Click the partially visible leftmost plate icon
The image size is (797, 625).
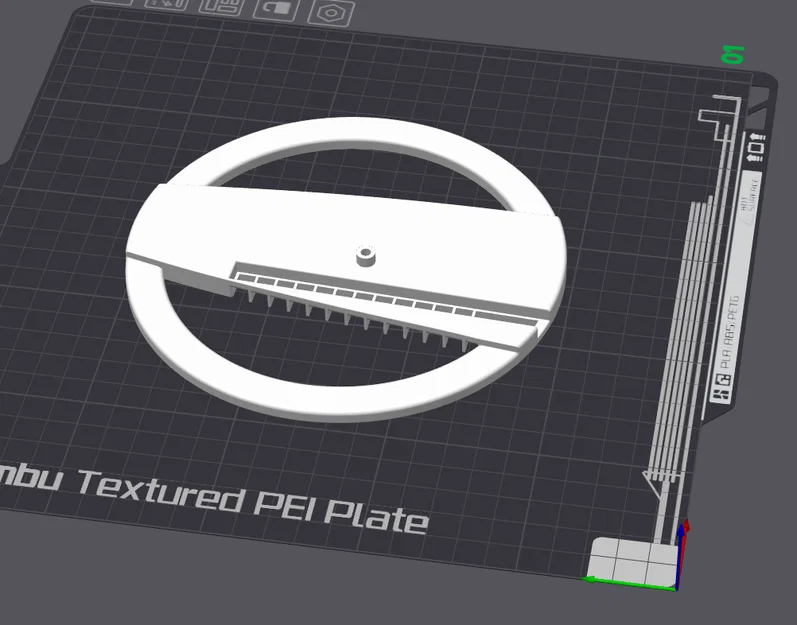point(112,2)
